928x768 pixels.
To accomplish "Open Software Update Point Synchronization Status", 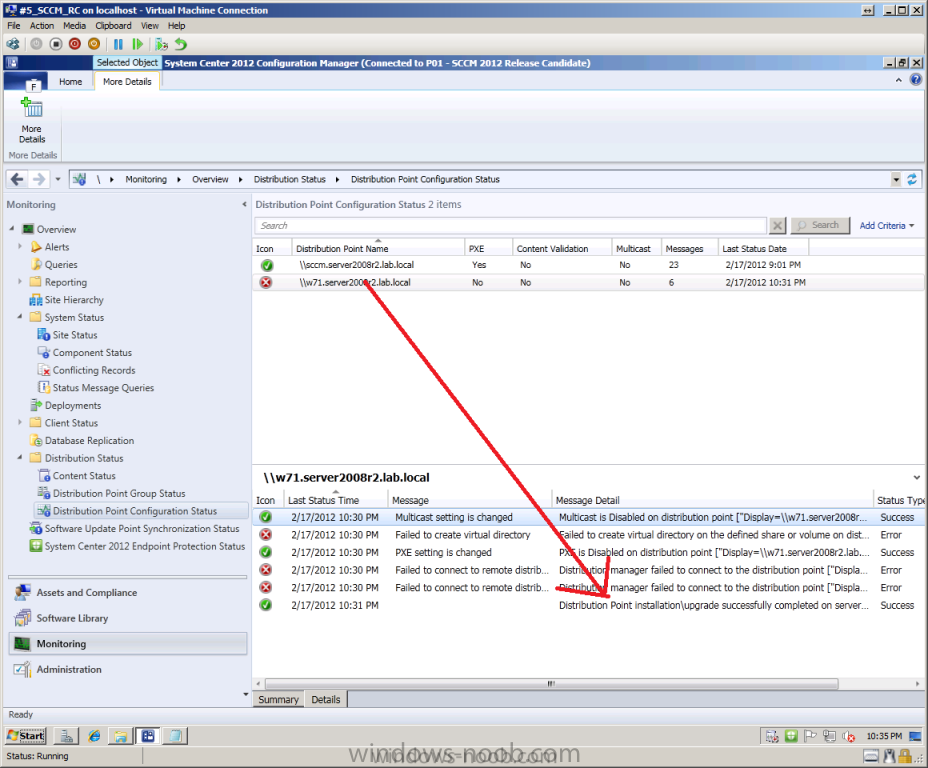I will click(x=141, y=528).
